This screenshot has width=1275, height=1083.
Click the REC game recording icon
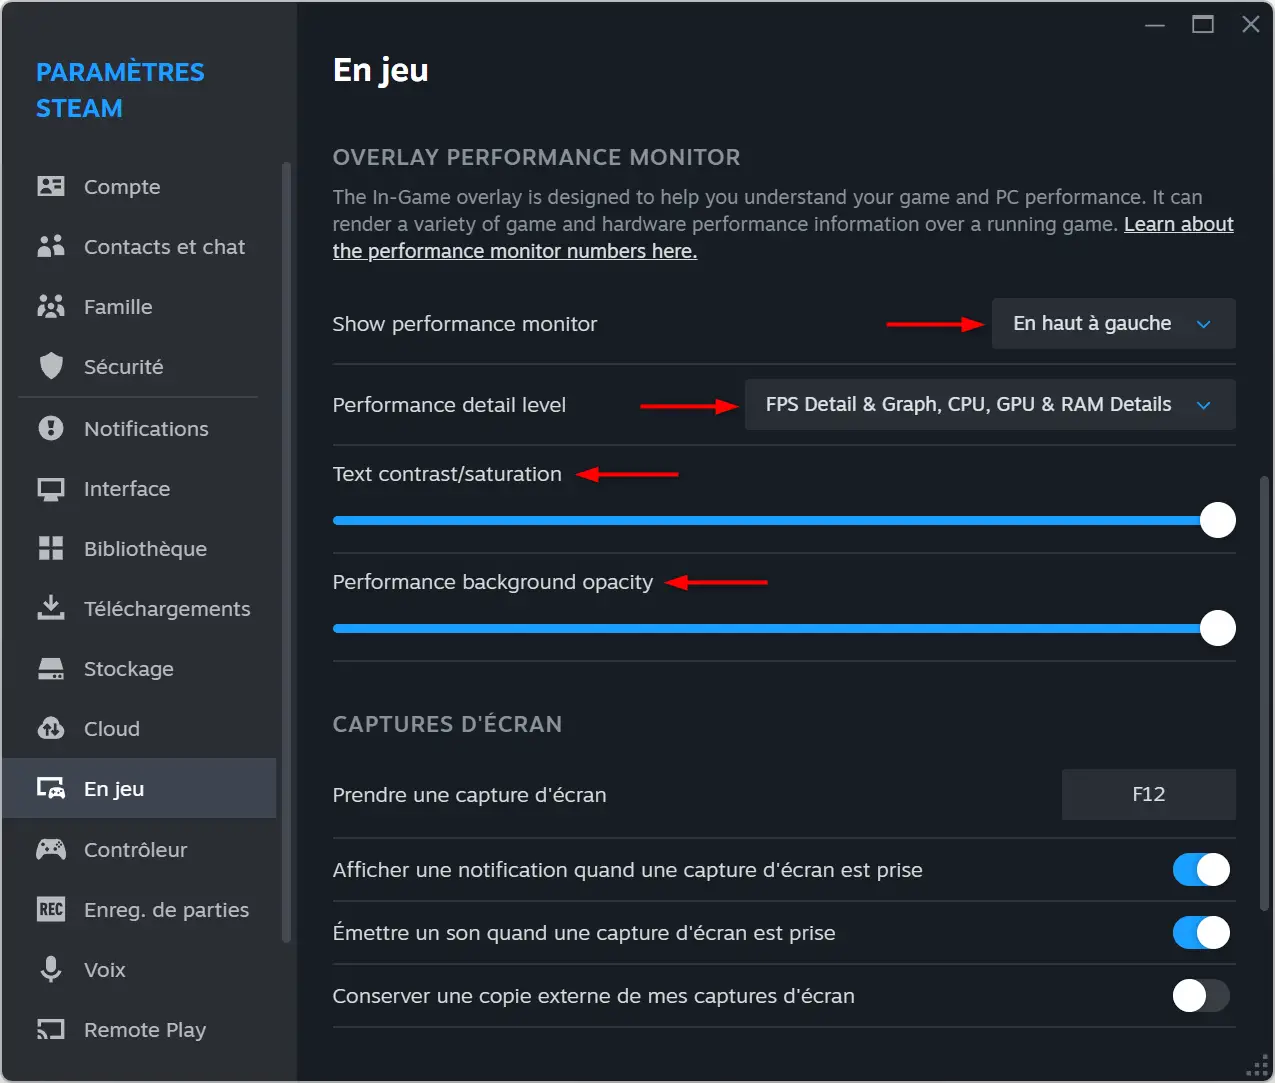click(51, 909)
